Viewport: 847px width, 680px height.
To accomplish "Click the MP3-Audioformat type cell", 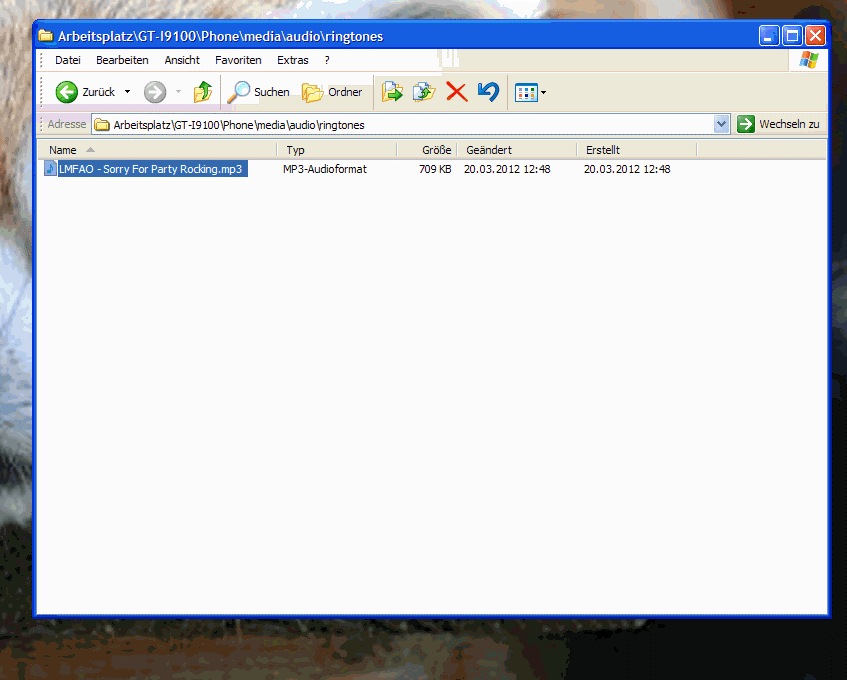I will [325, 169].
